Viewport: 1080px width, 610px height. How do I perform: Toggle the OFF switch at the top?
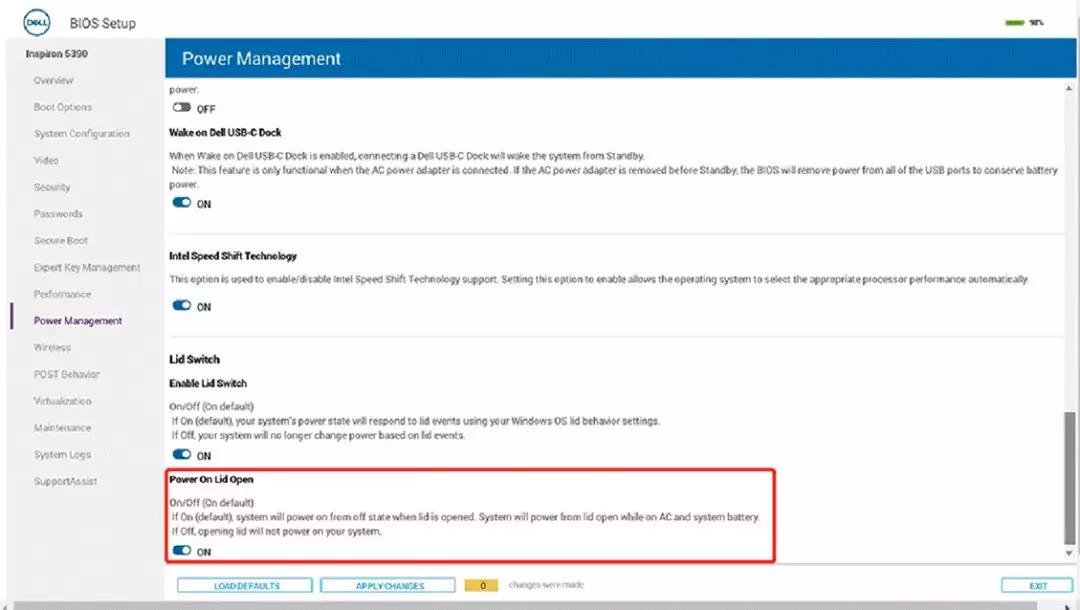click(182, 107)
